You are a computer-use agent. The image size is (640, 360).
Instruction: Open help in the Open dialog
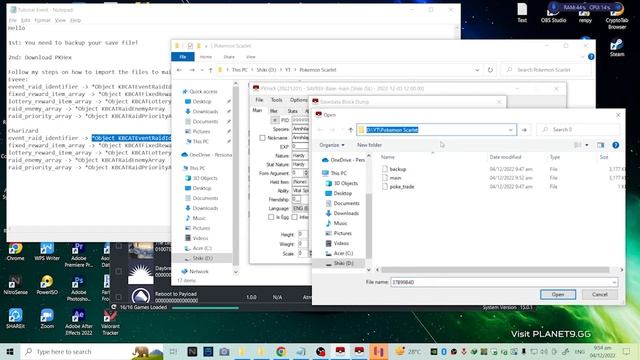click(x=616, y=145)
